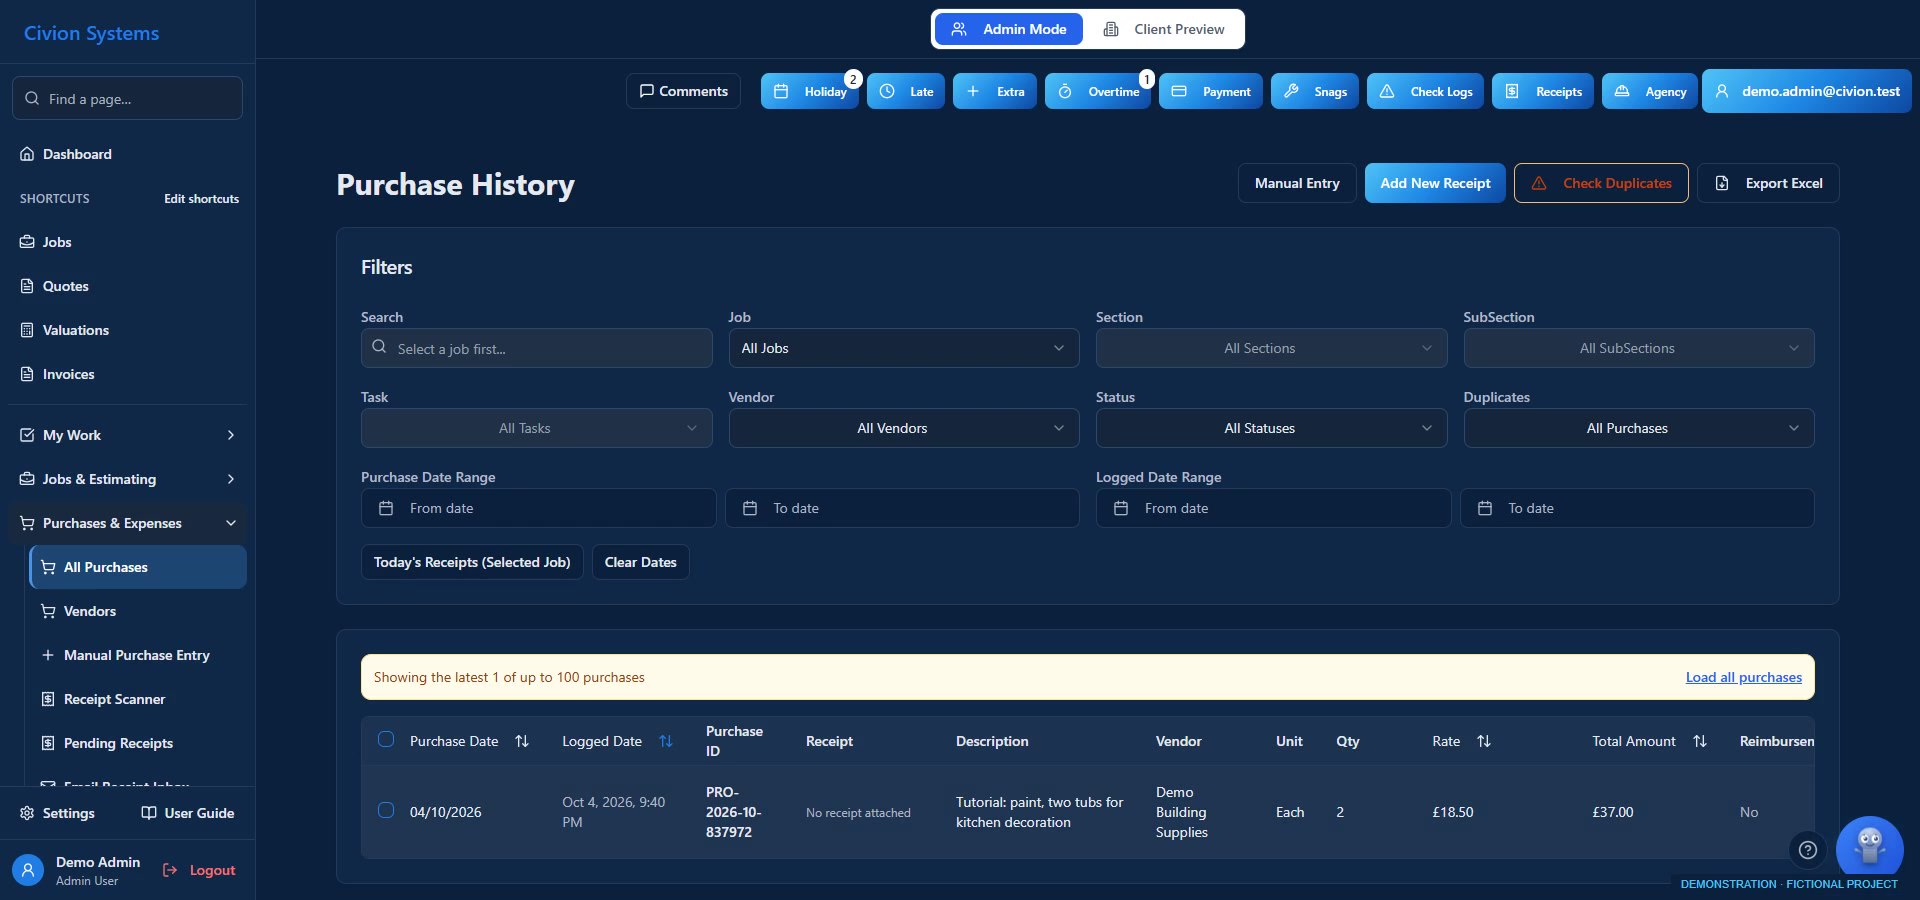Open Vendors page in sidebar
Viewport: 1920px width, 900px height.
tap(138, 611)
